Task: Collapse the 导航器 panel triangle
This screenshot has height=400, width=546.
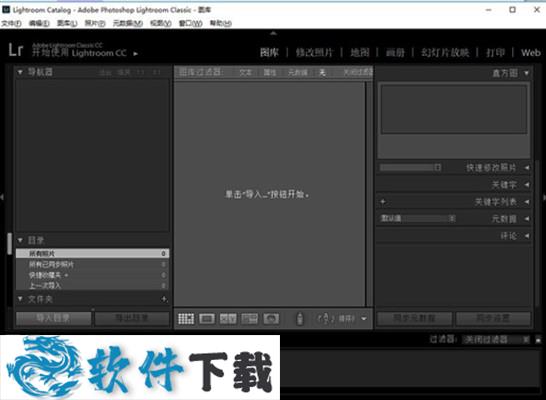Action: pos(20,72)
